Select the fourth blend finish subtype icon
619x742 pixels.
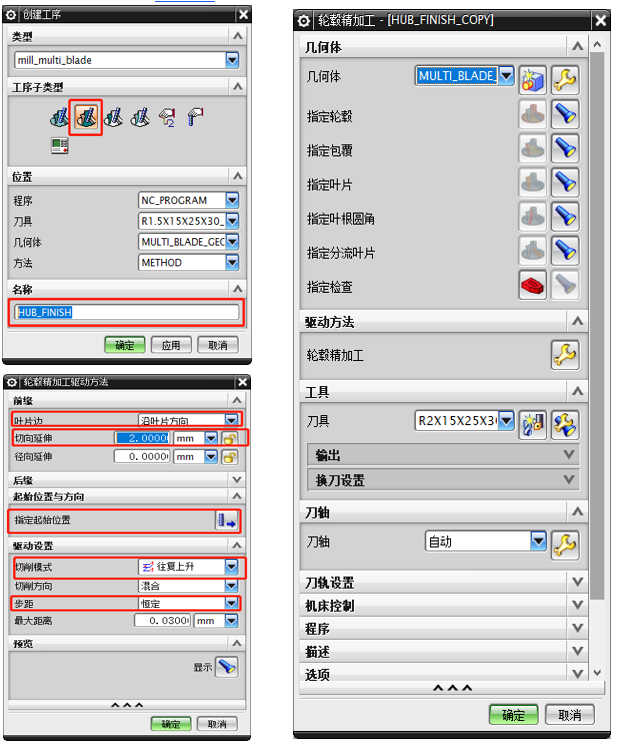tap(141, 117)
